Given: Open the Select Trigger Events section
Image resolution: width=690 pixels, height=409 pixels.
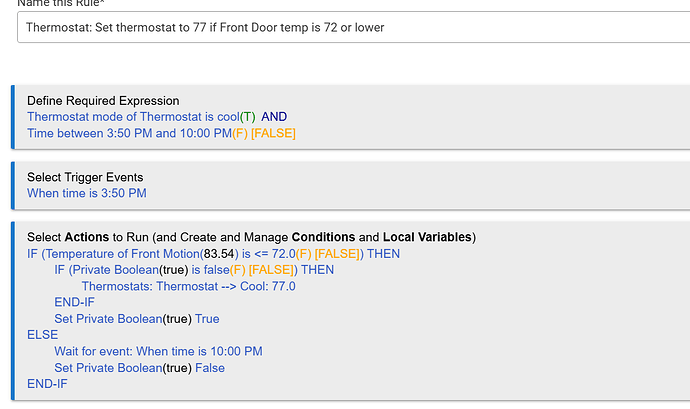Looking at the screenshot, I should [85, 177].
